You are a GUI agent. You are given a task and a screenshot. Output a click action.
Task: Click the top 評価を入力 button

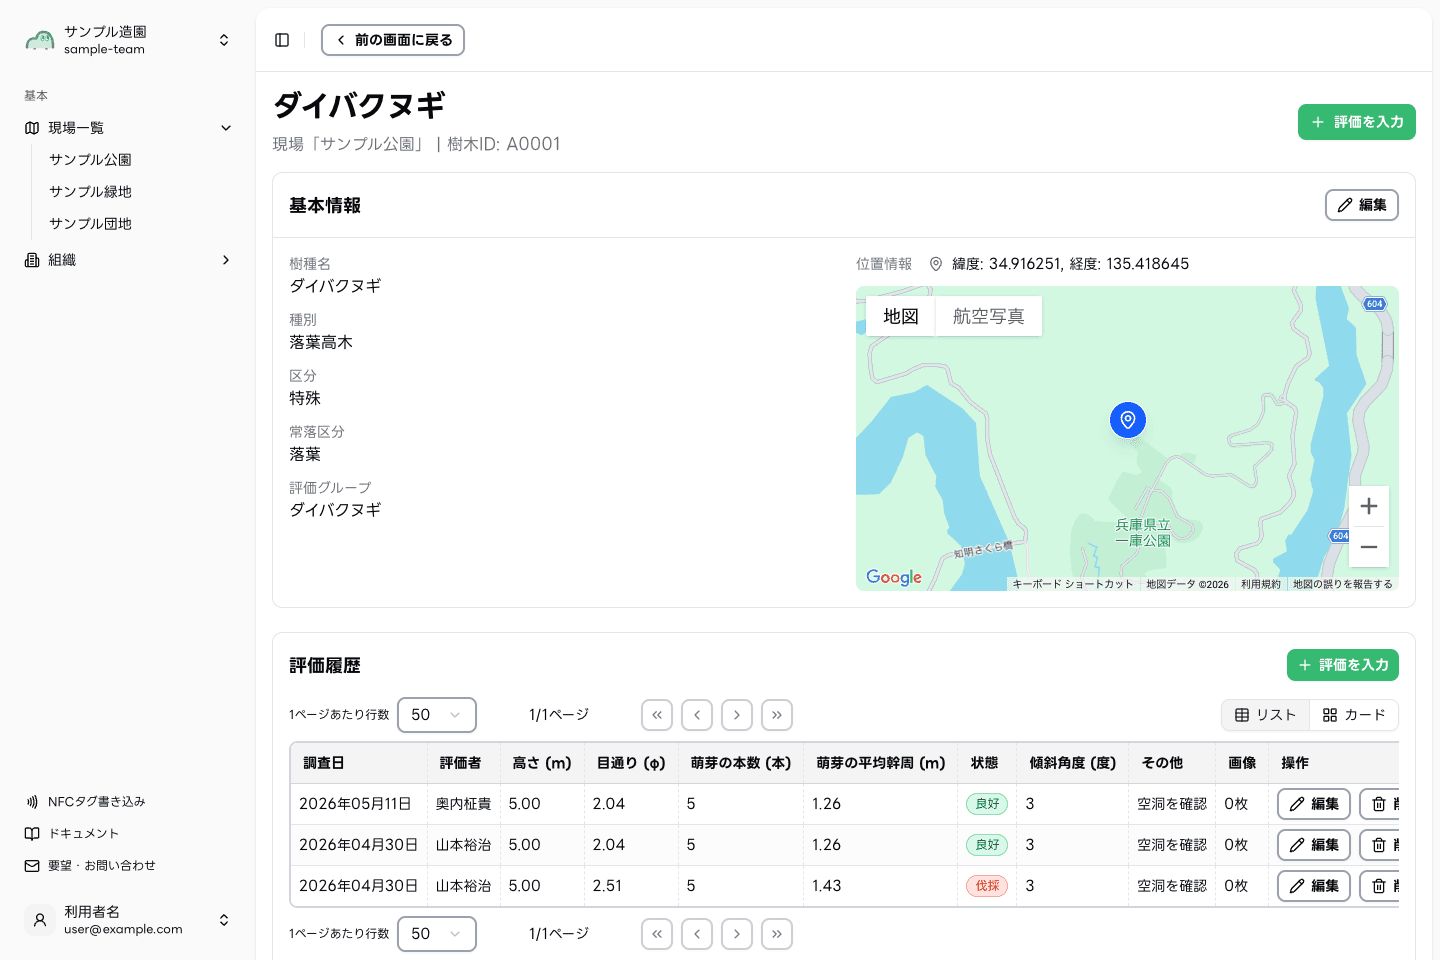[1356, 122]
